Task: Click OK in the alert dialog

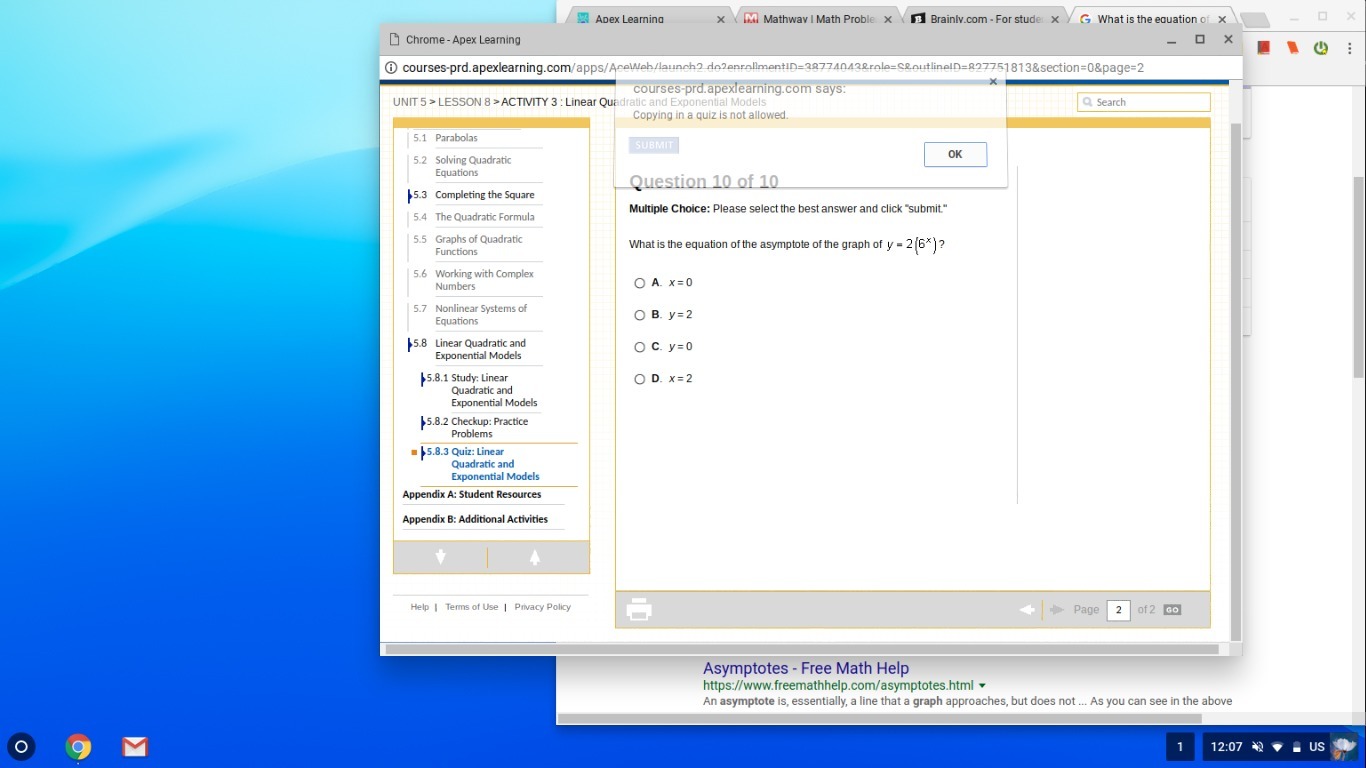Action: pos(955,154)
